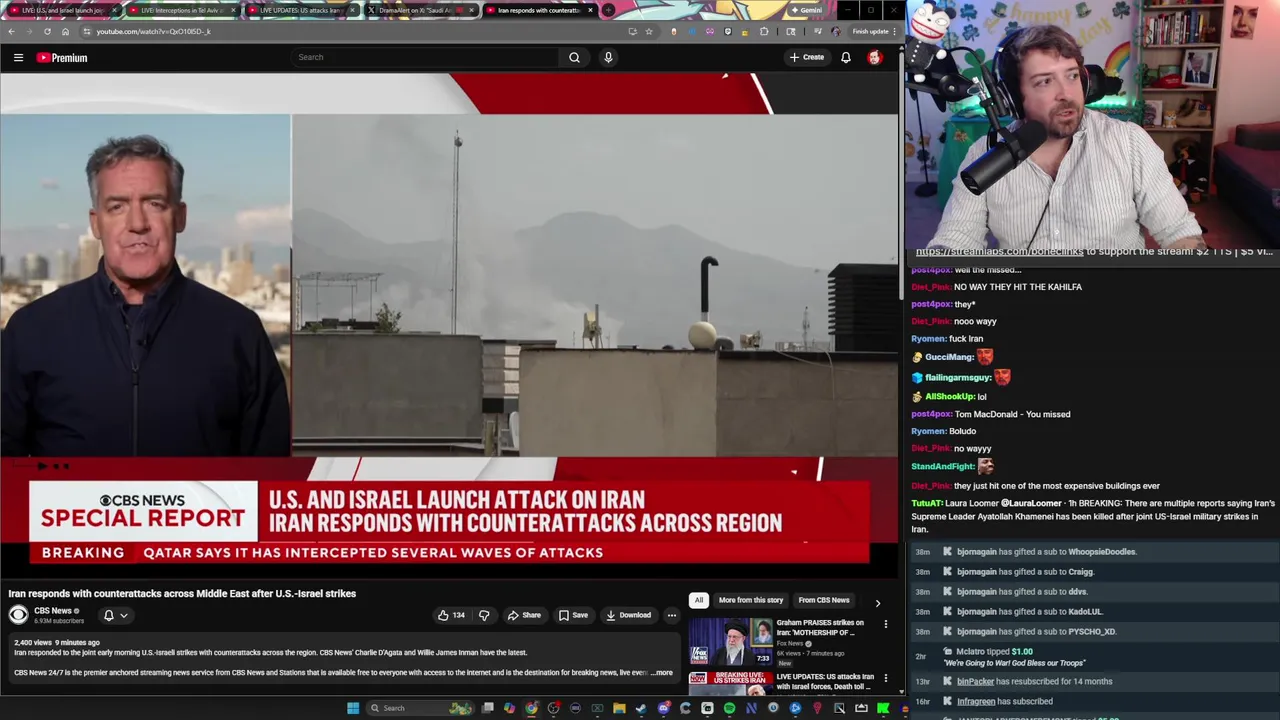Share the video
The width and height of the screenshot is (1280, 720).
point(524,615)
